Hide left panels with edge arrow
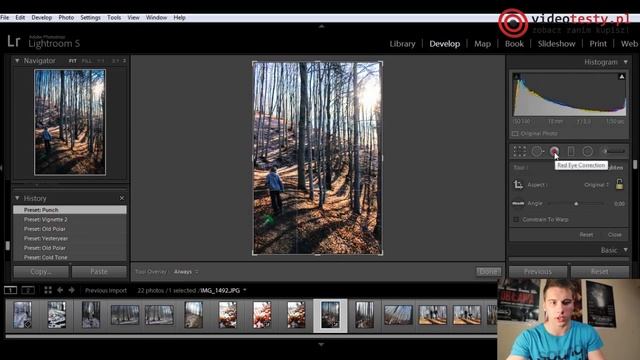Image resolution: width=640 pixels, height=360 pixels. 1,167
